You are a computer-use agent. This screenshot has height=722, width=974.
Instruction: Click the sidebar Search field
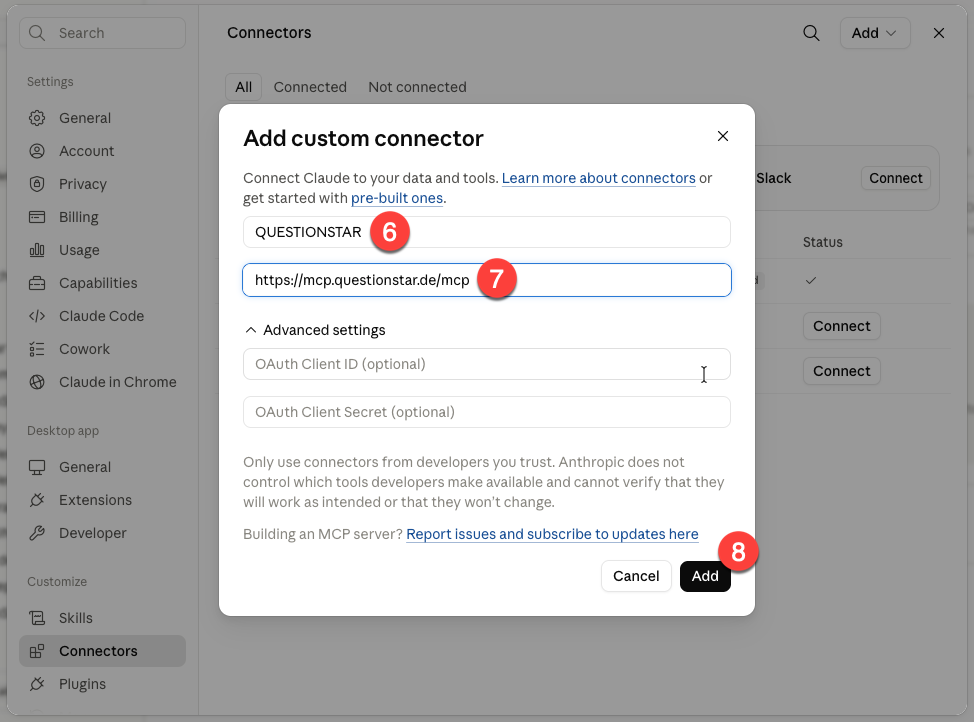[102, 33]
